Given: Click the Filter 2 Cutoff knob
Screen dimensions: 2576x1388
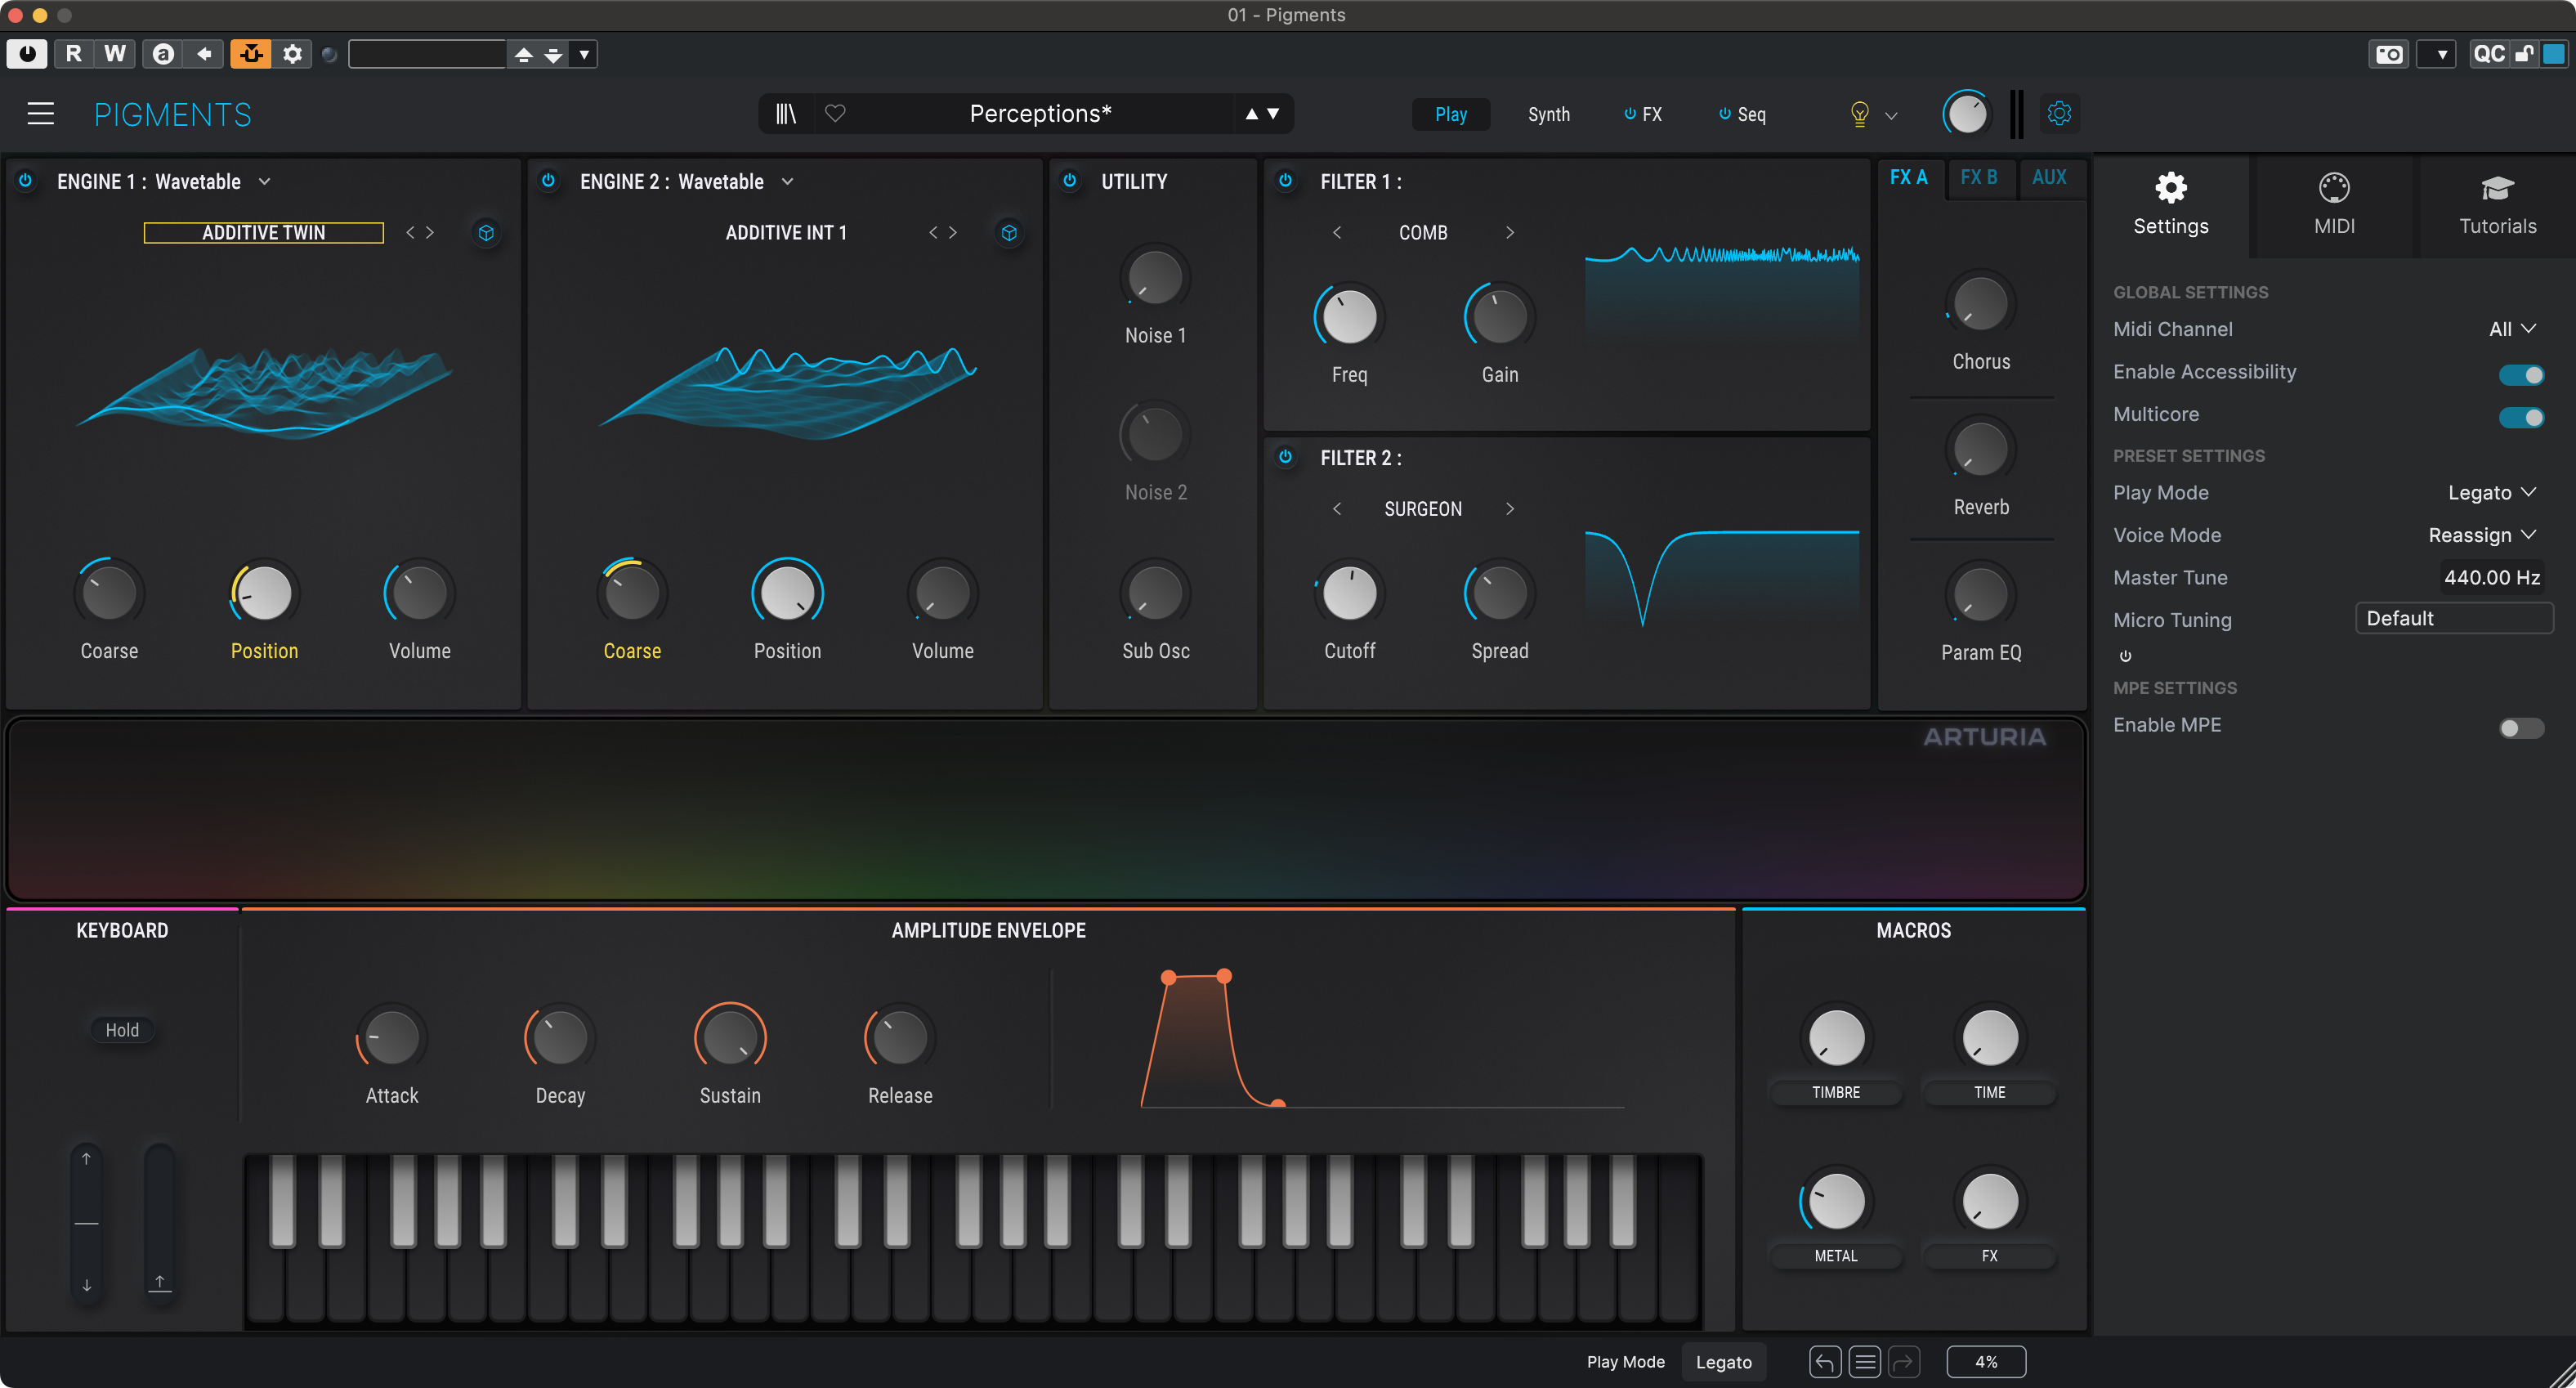Looking at the screenshot, I should (x=1349, y=593).
